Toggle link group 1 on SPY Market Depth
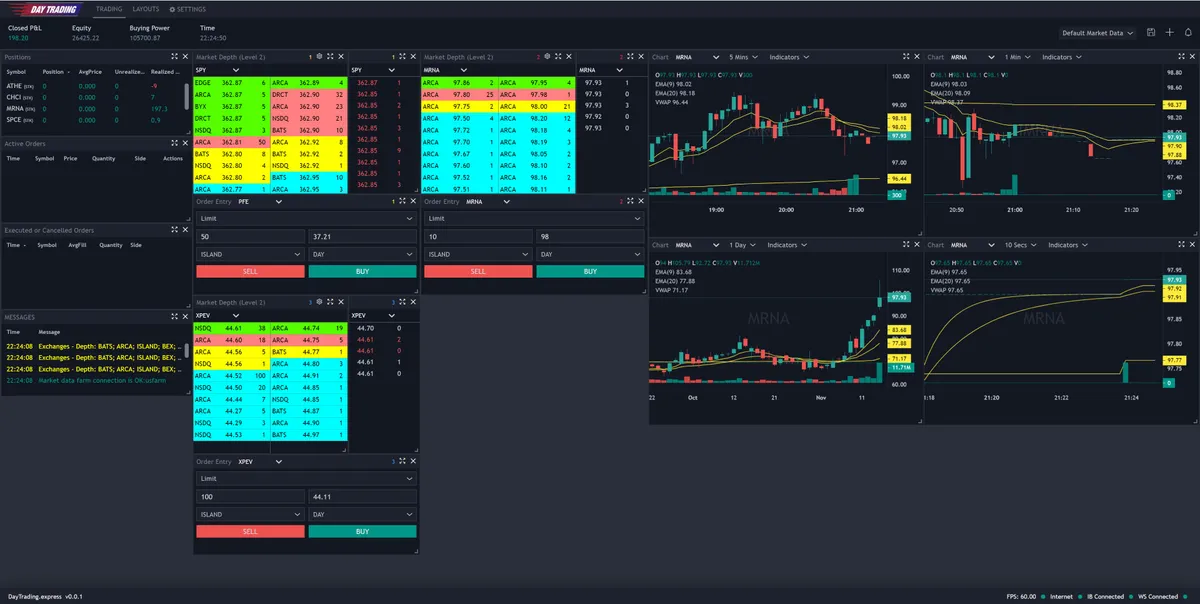This screenshot has height=604, width=1200. 309,56
